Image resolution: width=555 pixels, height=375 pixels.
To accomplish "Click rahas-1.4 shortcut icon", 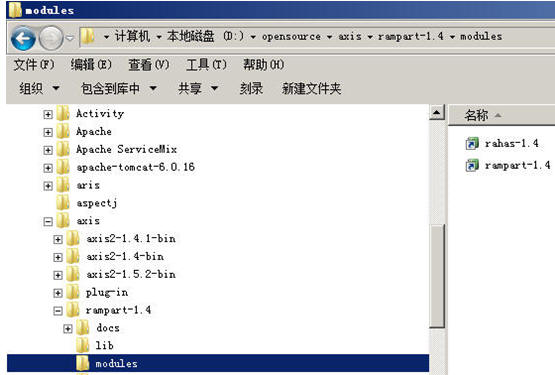I will (x=472, y=143).
